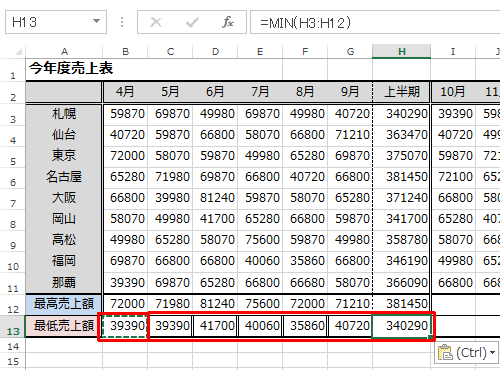Image resolution: width=500 pixels, height=370 pixels.
Task: Click the 岡山 row label
Action: [x=64, y=219]
